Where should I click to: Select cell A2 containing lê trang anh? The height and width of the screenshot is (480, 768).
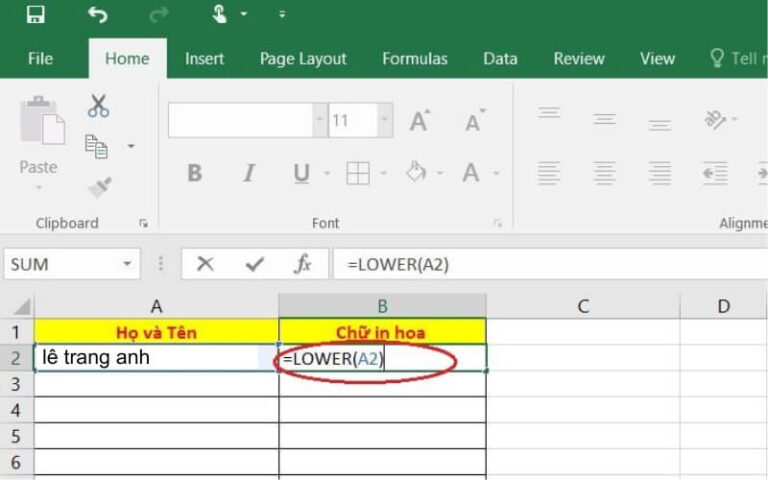pyautogui.click(x=156, y=358)
